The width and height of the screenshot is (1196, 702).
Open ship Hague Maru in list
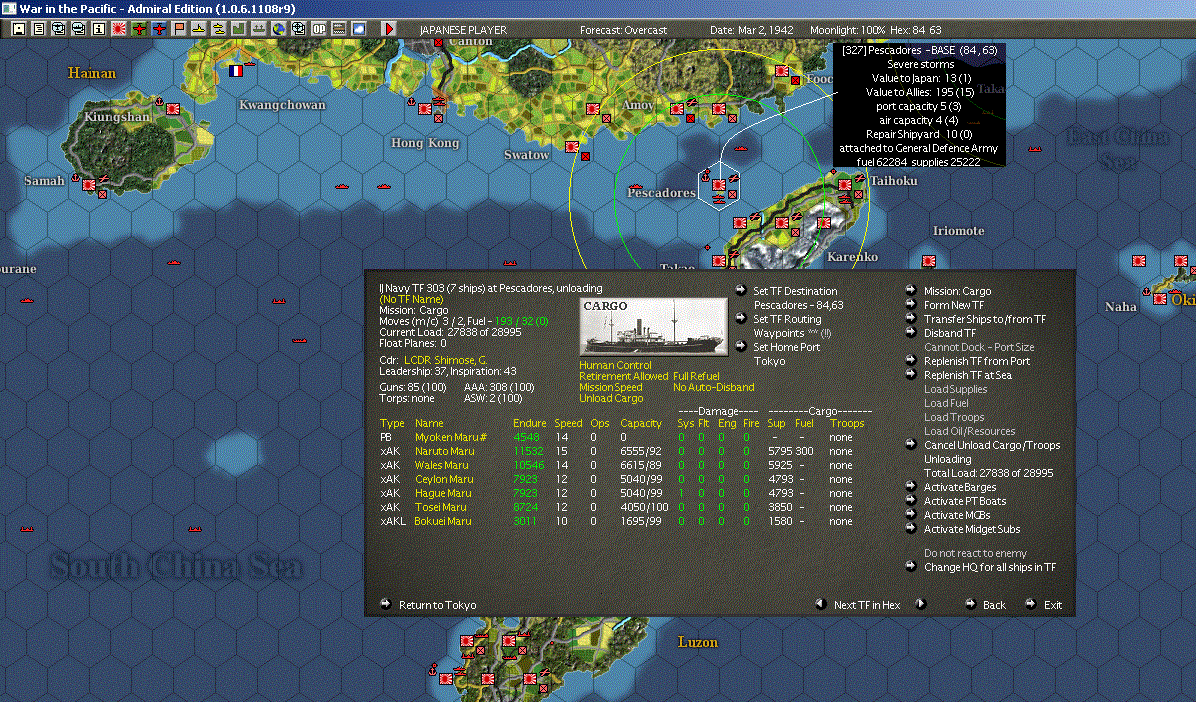443,493
